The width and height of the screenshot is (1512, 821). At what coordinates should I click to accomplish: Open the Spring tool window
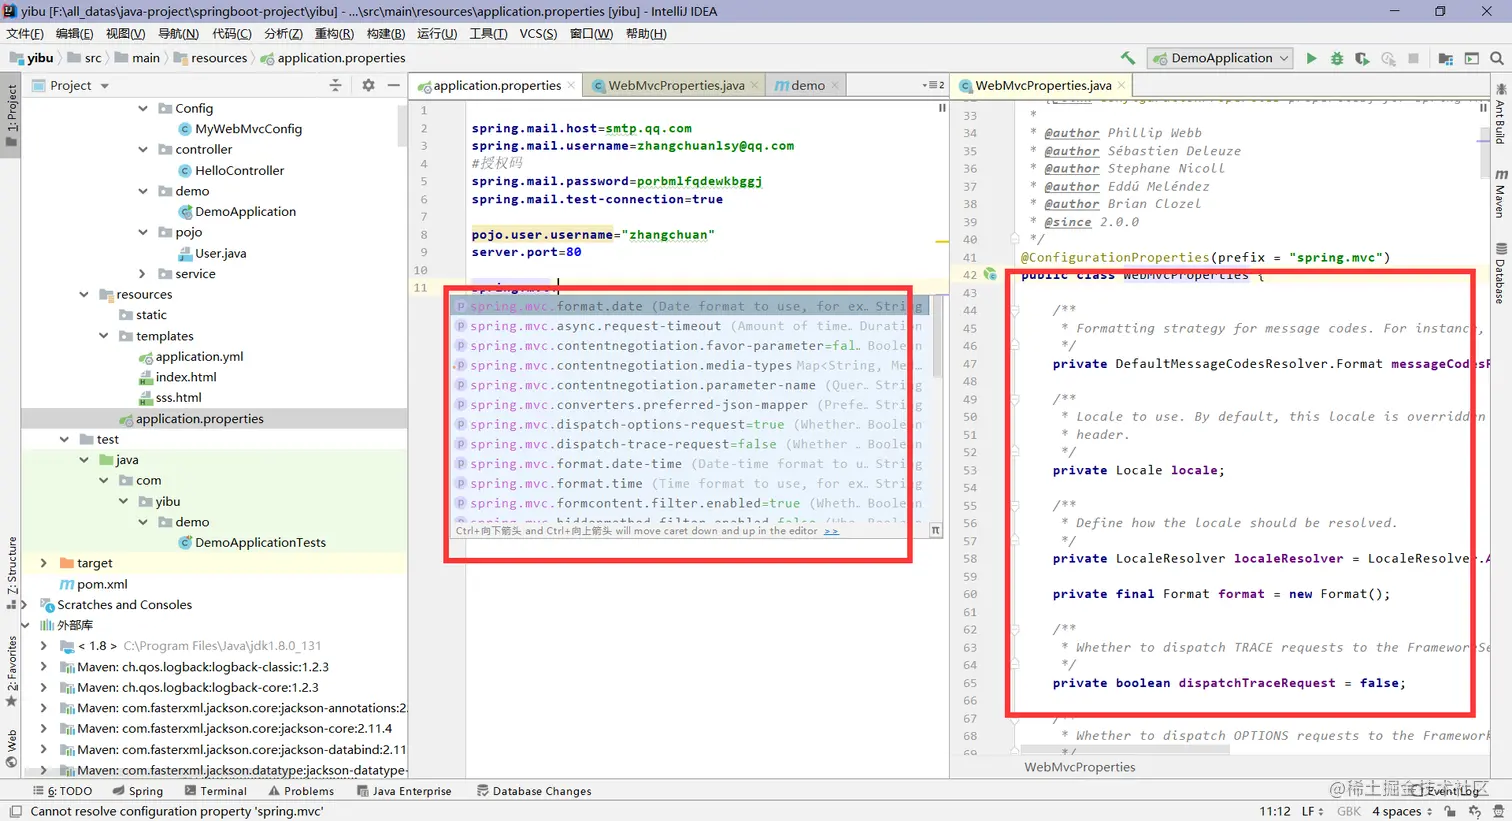(138, 790)
